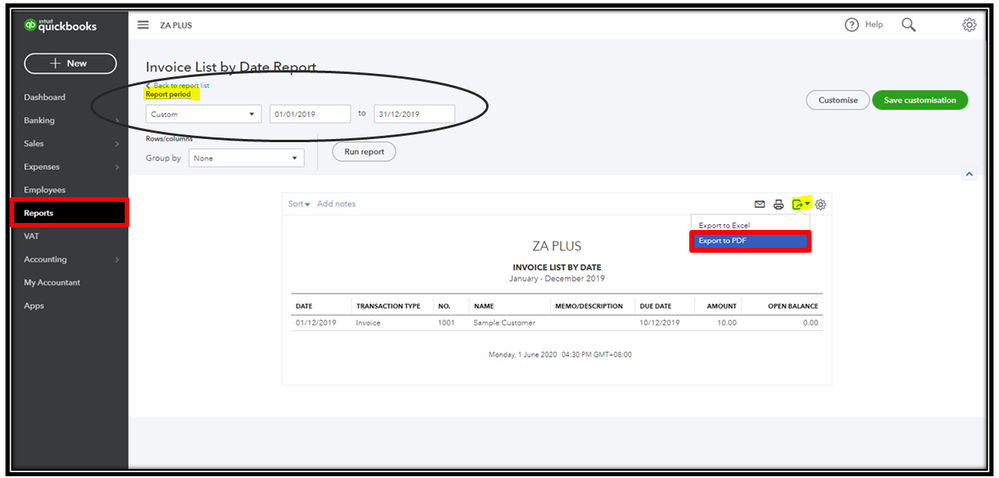
Task: Open the top-right settings gear
Action: pyautogui.click(x=969, y=25)
